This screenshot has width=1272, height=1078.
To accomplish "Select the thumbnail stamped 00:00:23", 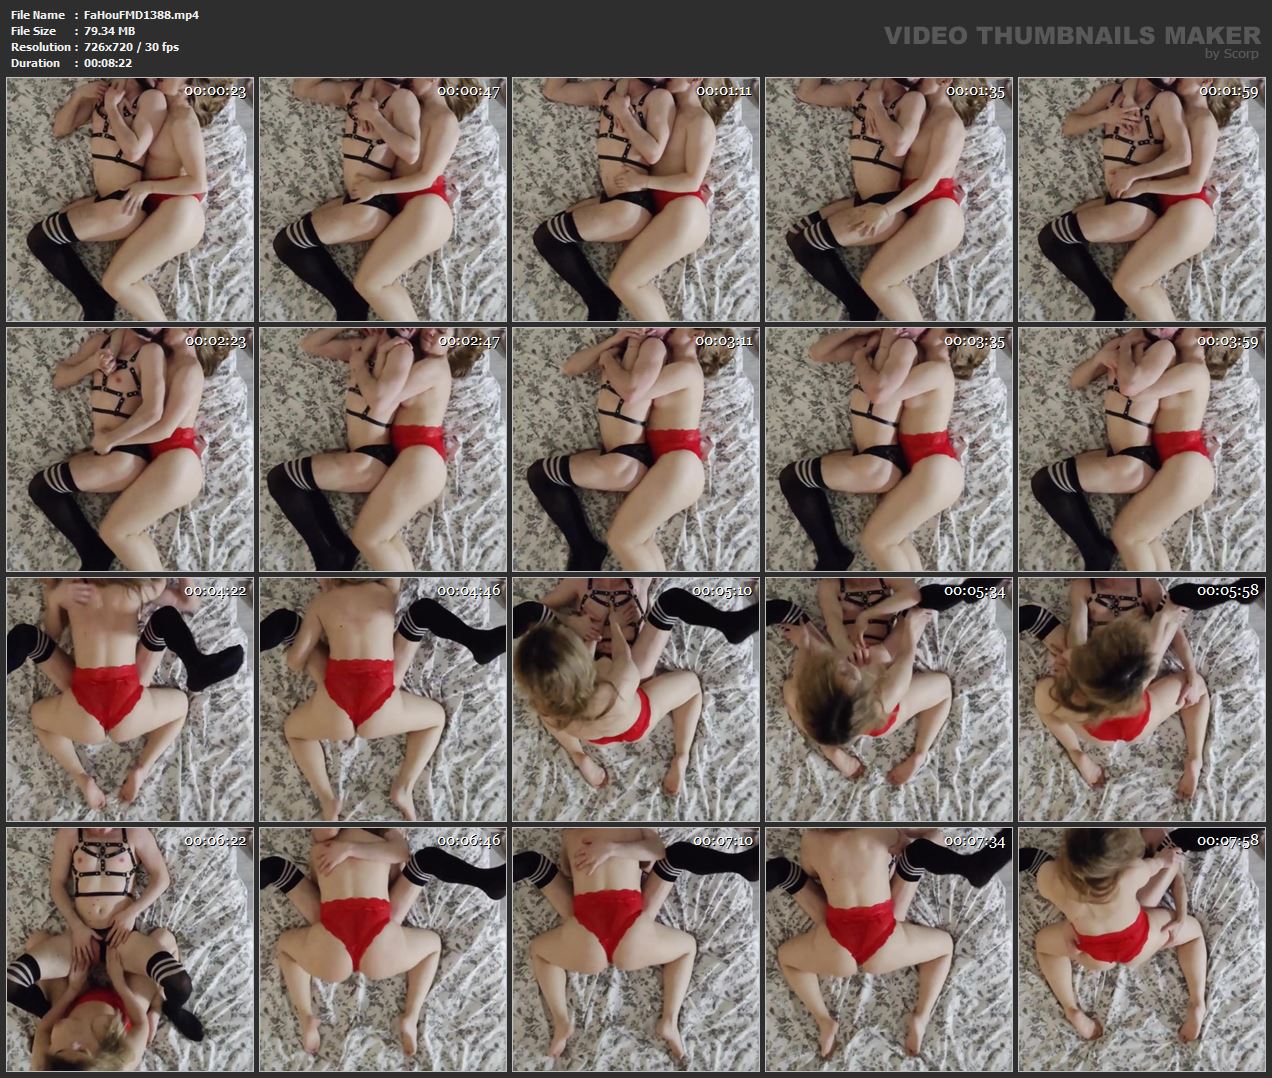I will pyautogui.click(x=130, y=199).
